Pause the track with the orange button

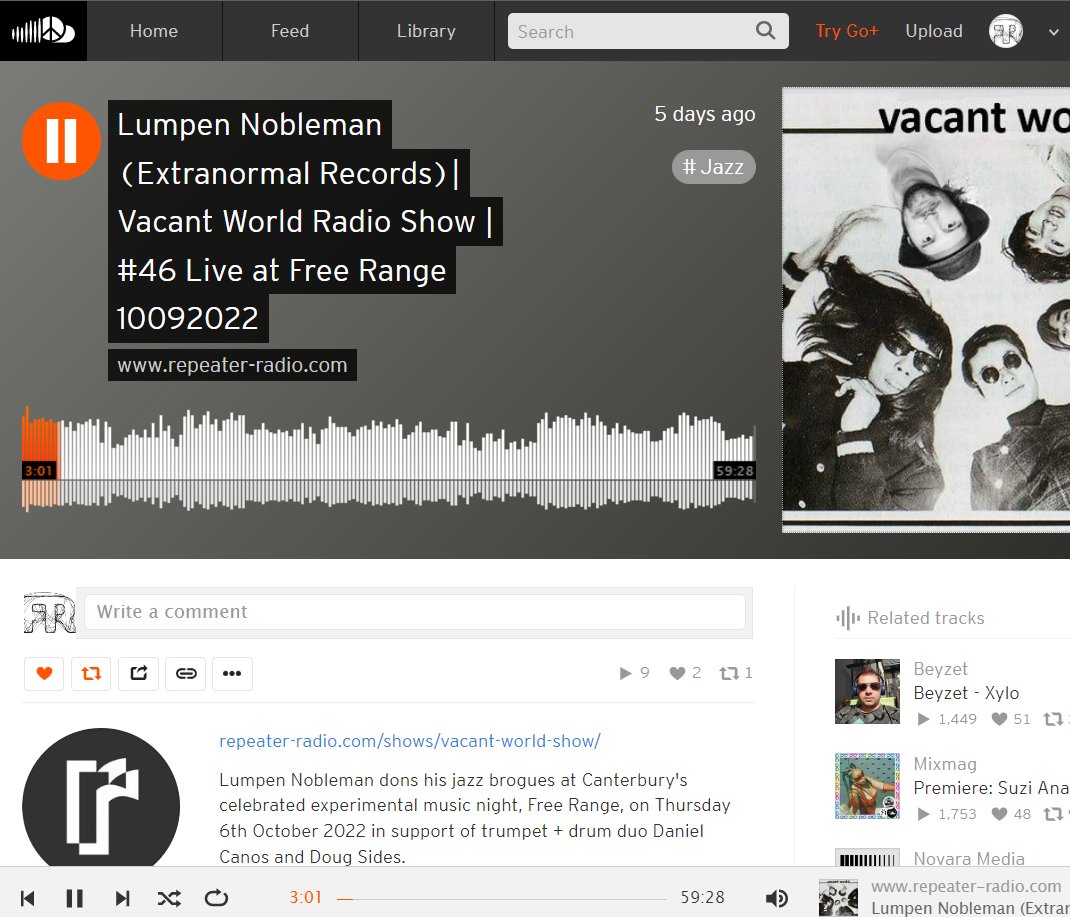click(x=61, y=141)
